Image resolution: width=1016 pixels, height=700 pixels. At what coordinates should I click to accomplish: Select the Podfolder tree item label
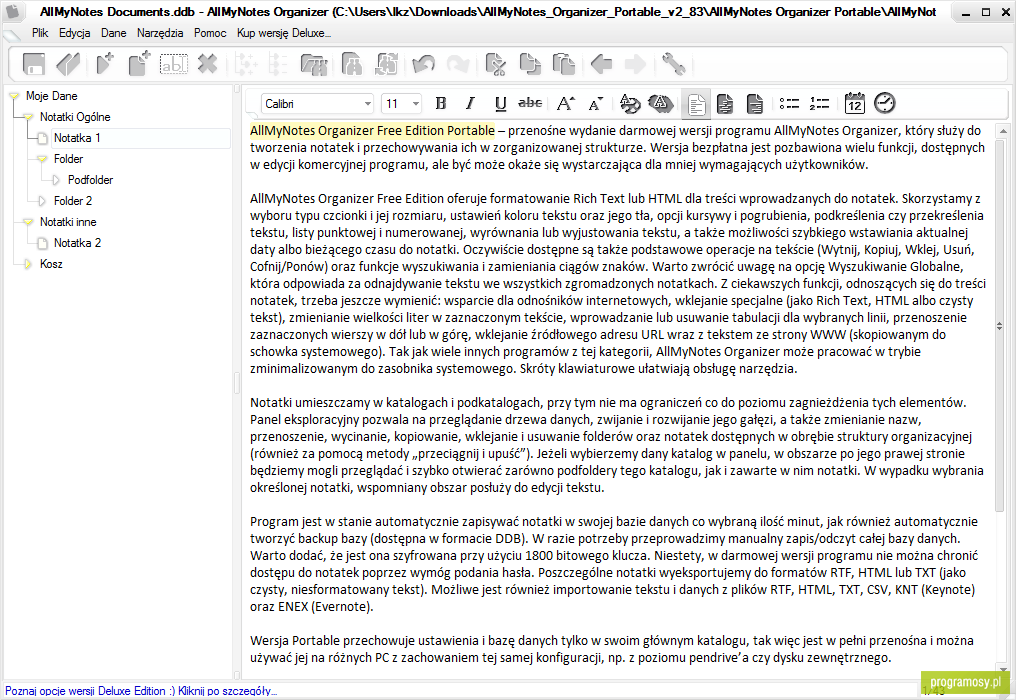[x=91, y=180]
